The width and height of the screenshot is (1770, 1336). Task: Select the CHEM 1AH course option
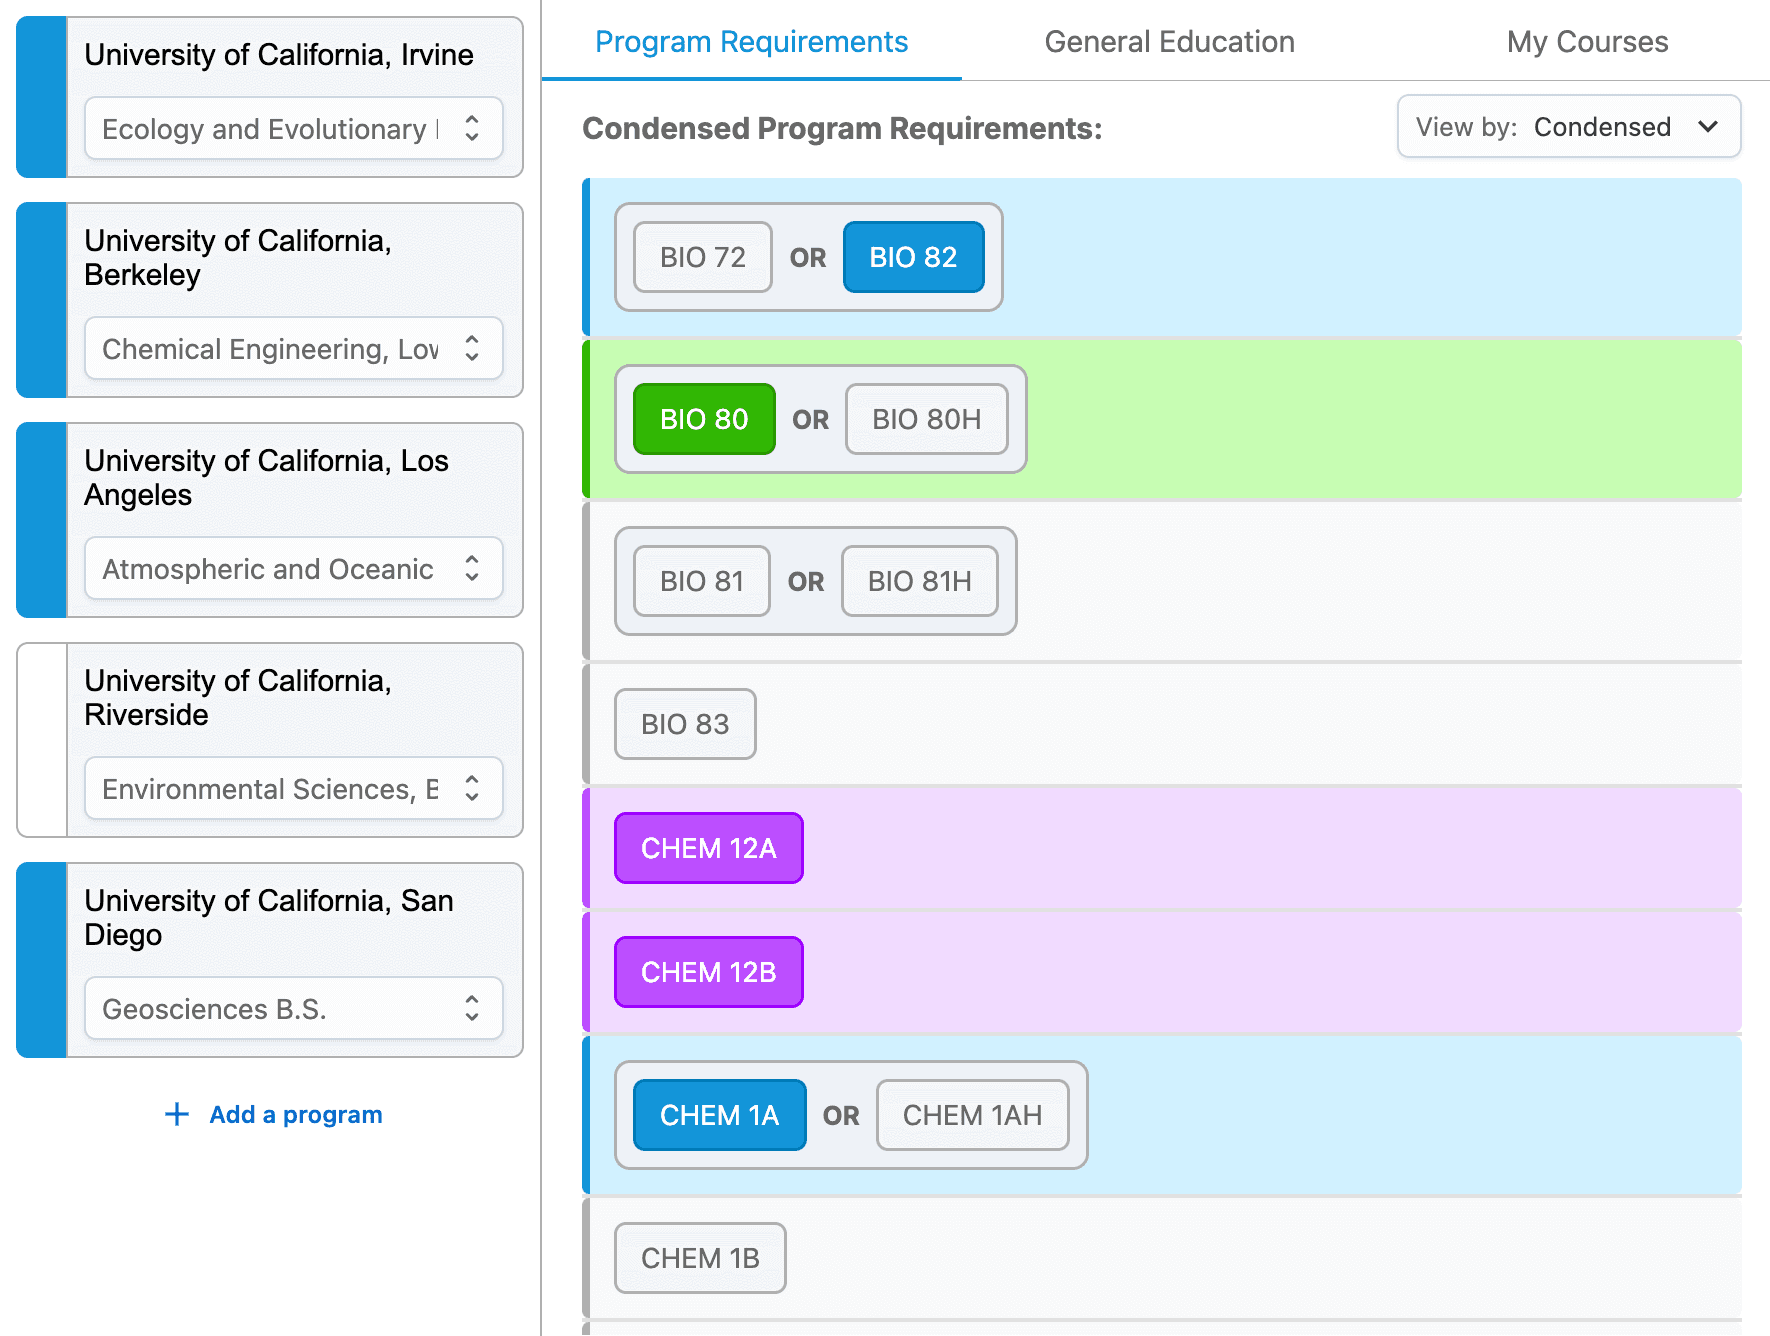click(x=972, y=1115)
